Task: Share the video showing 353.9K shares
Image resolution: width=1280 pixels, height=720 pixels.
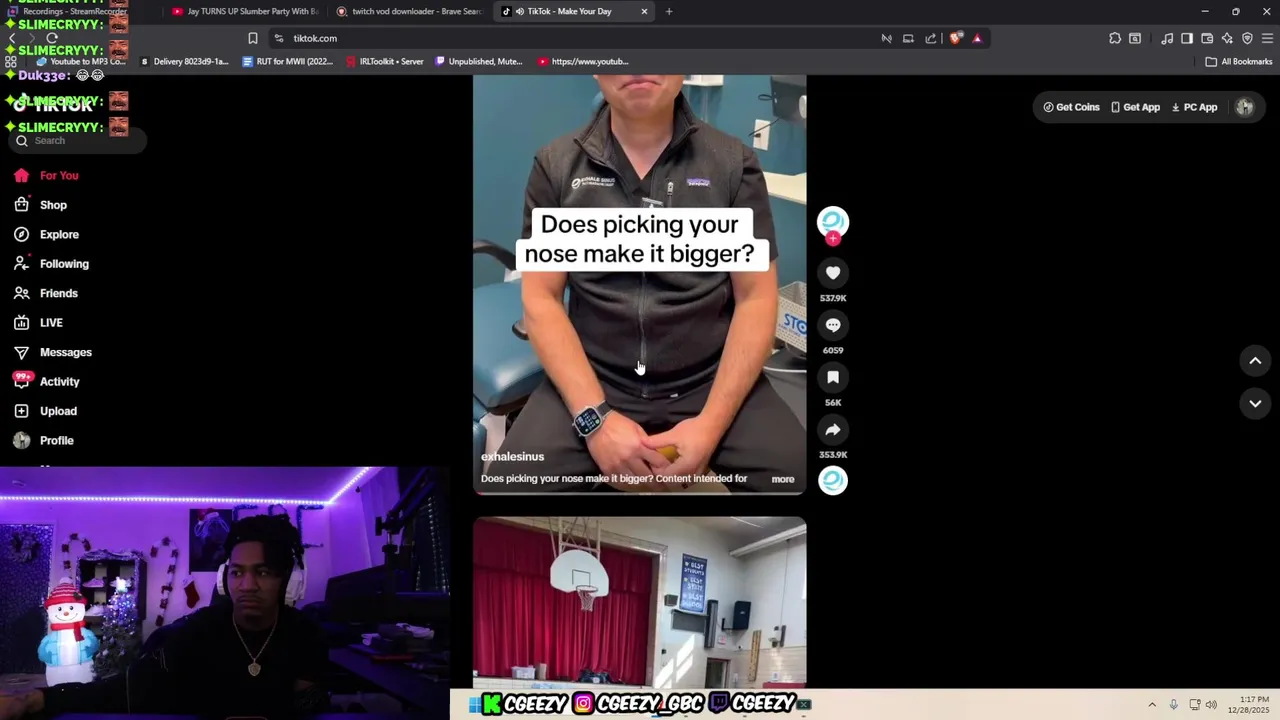Action: coord(833,429)
